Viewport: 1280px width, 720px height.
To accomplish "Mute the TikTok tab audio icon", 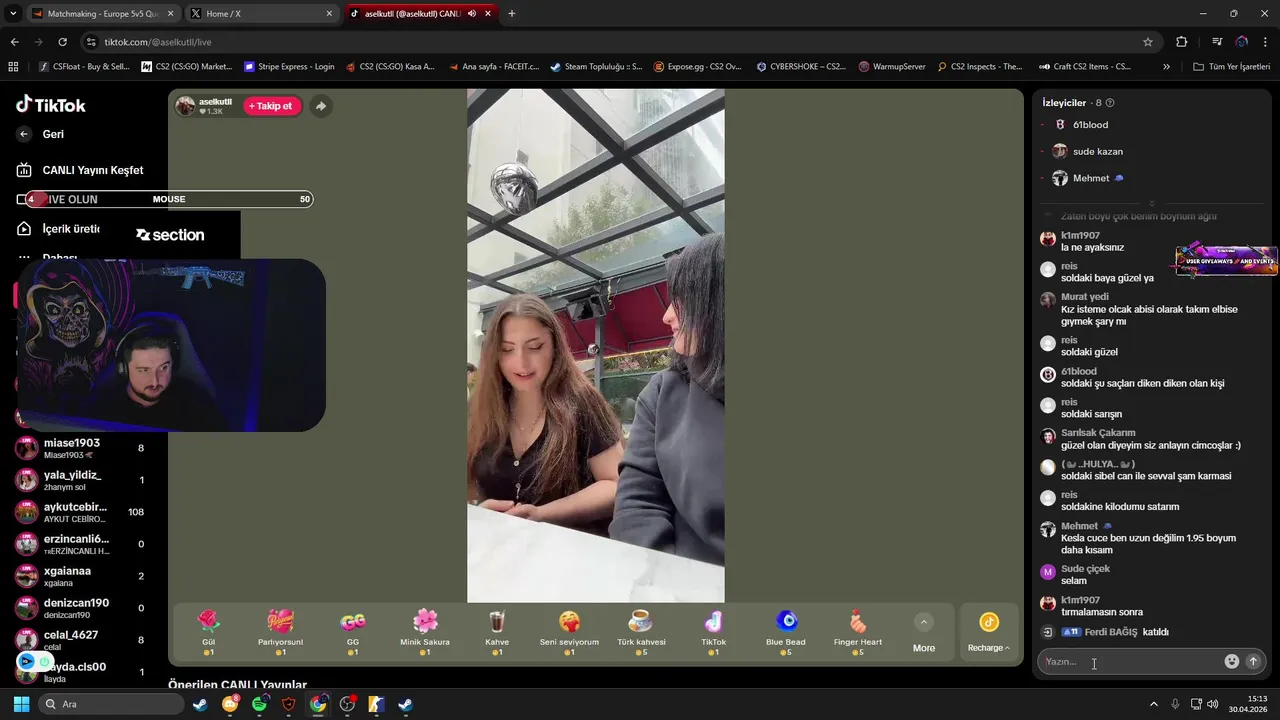I will (x=472, y=14).
